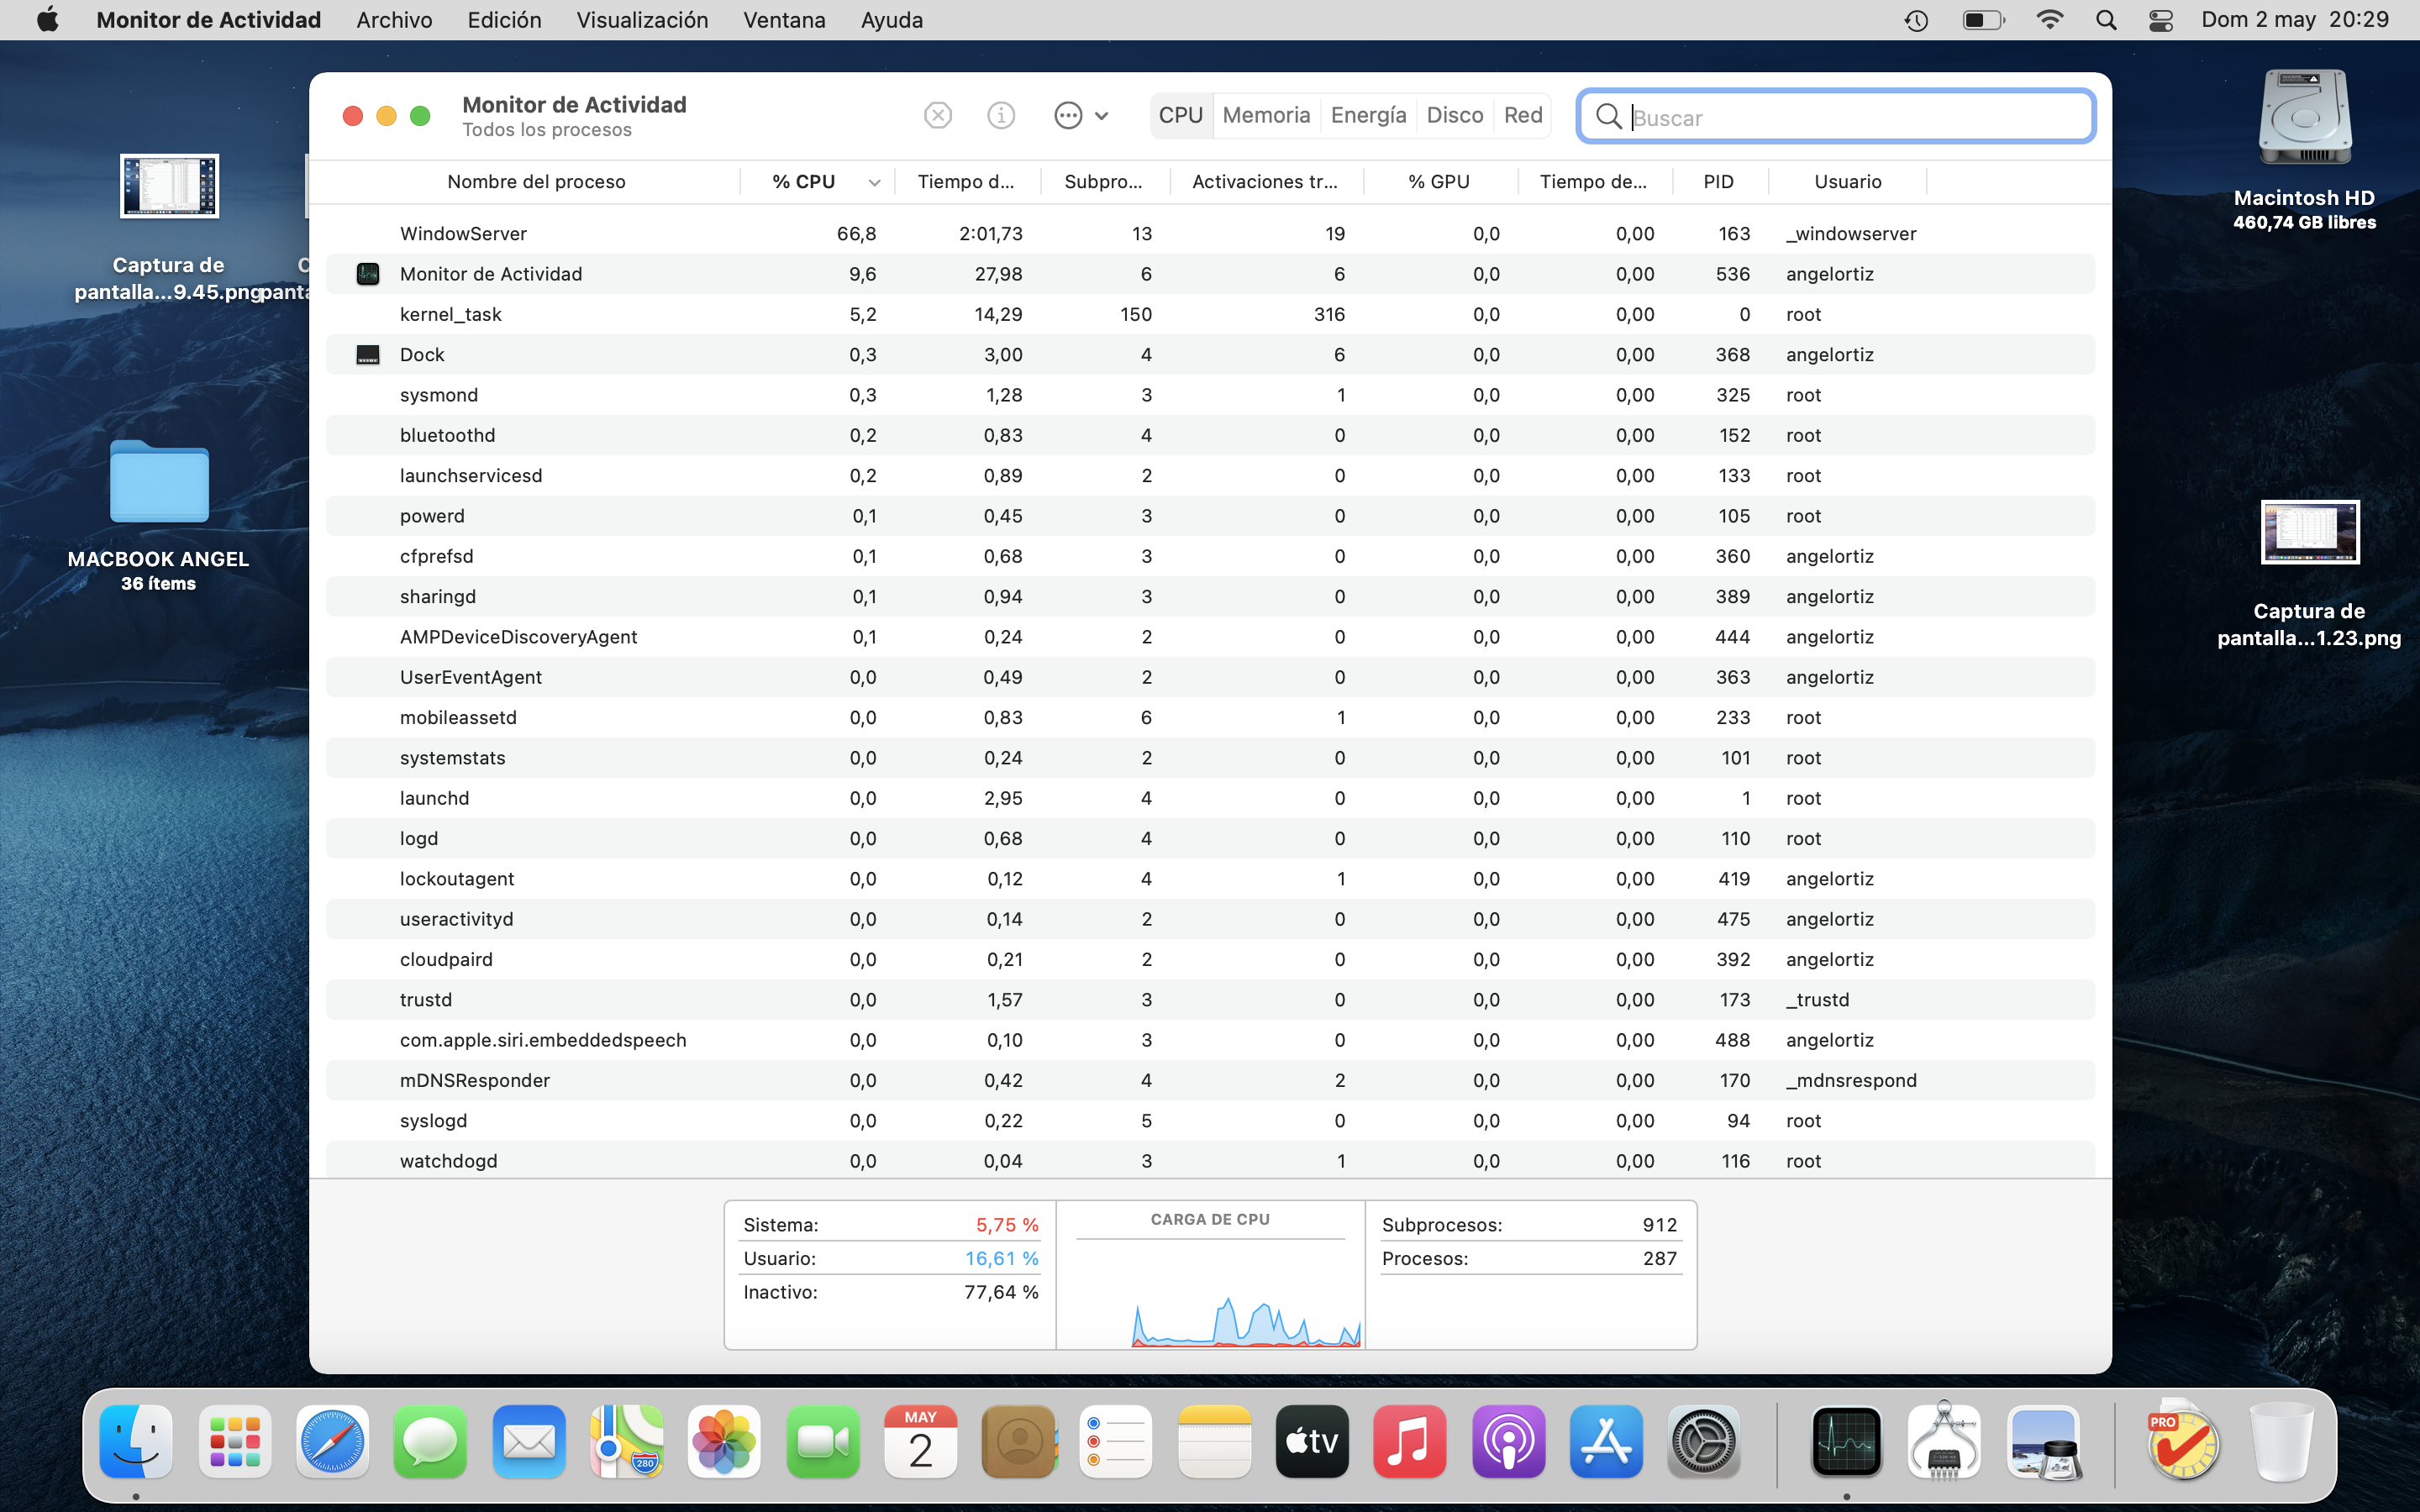Click the ellipsis more-options toolbar icon

(x=1067, y=116)
